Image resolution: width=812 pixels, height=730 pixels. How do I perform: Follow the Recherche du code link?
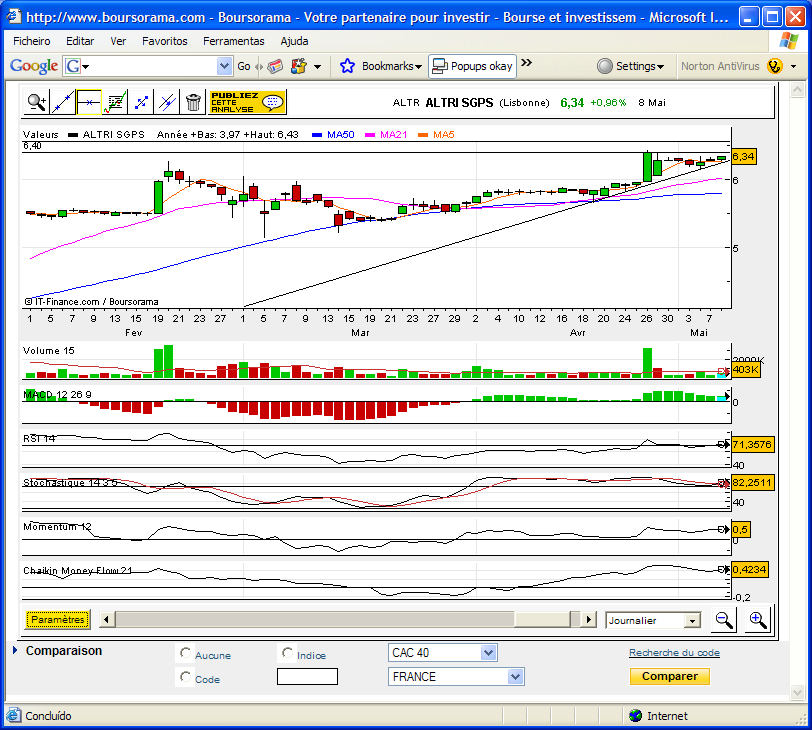coord(674,653)
